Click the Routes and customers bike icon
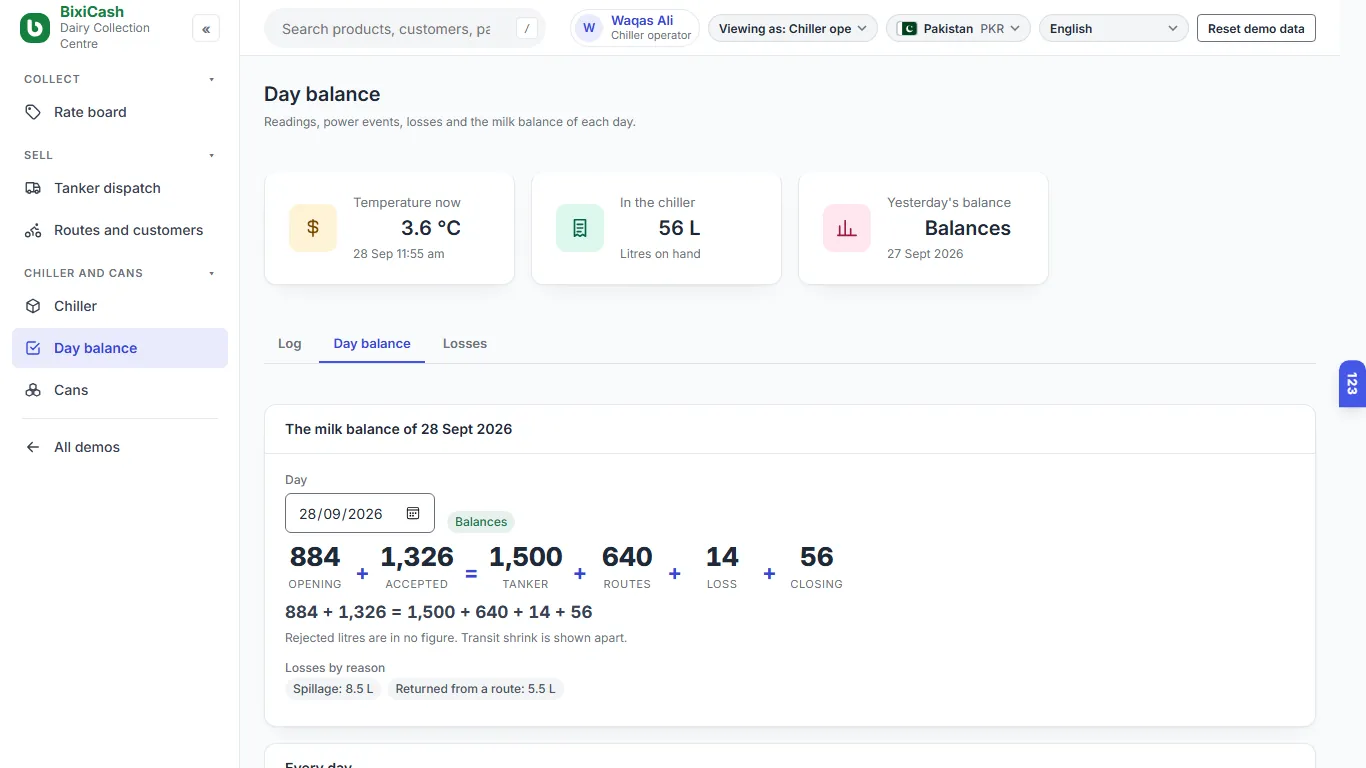 [33, 230]
